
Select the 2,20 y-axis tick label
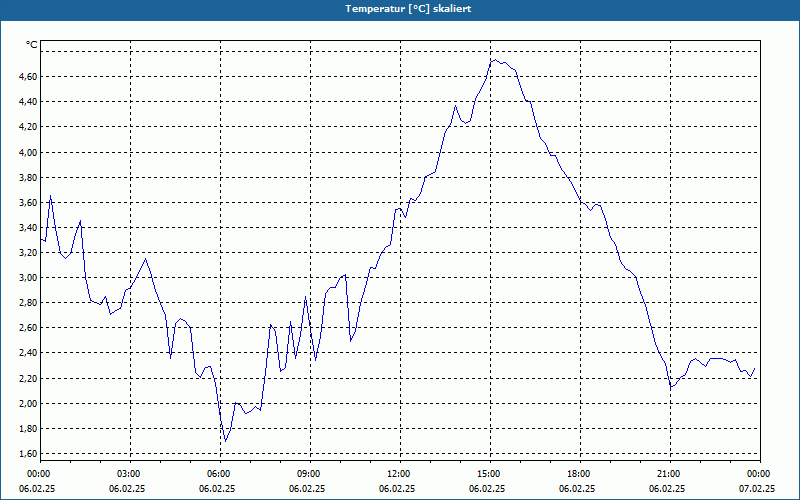coord(28,378)
